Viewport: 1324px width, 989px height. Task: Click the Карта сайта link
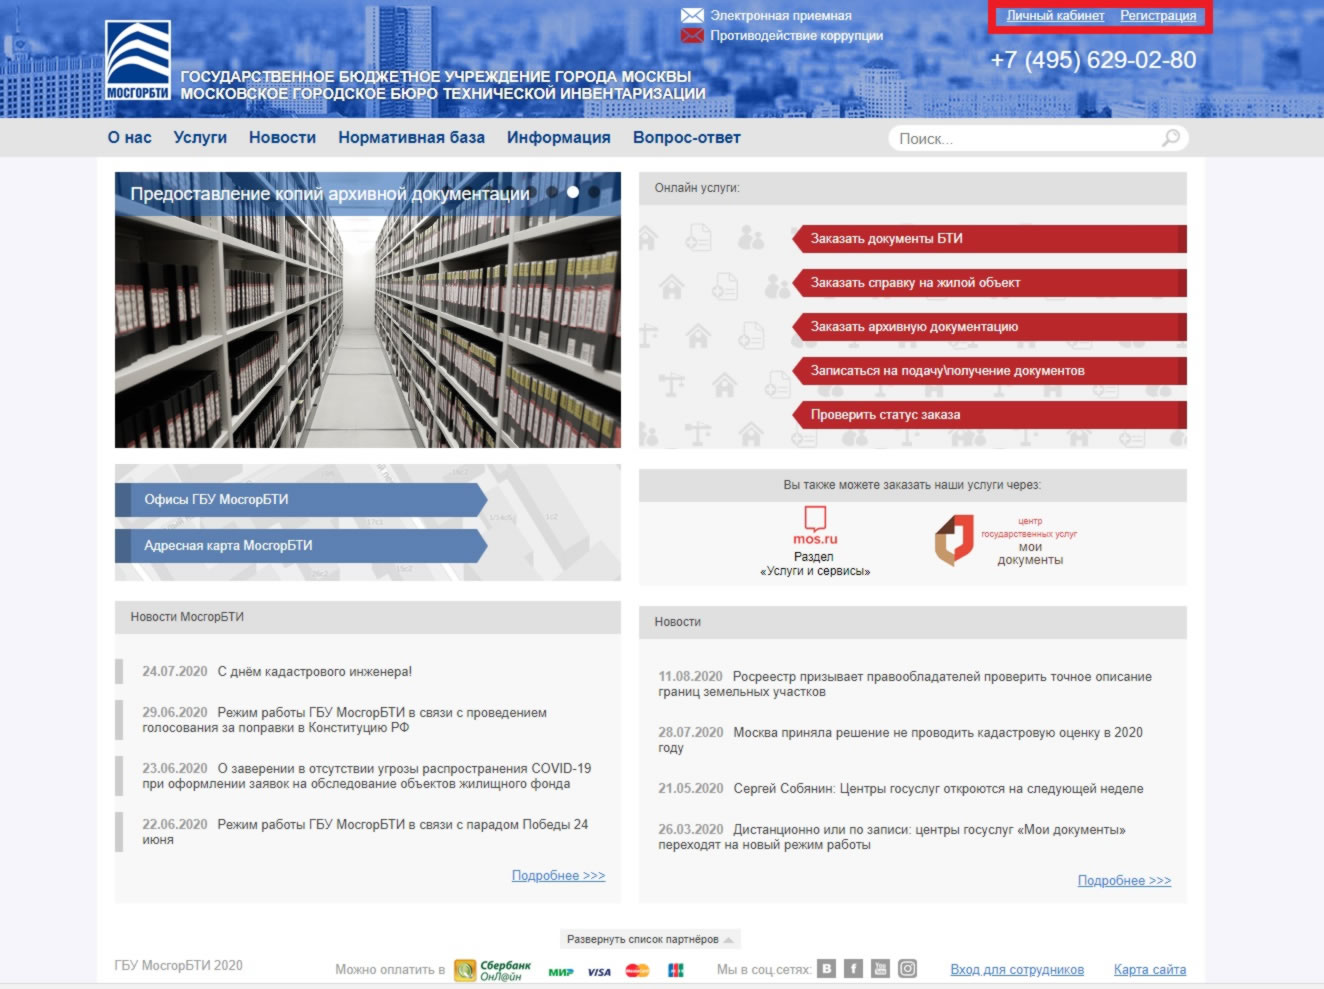click(1150, 969)
